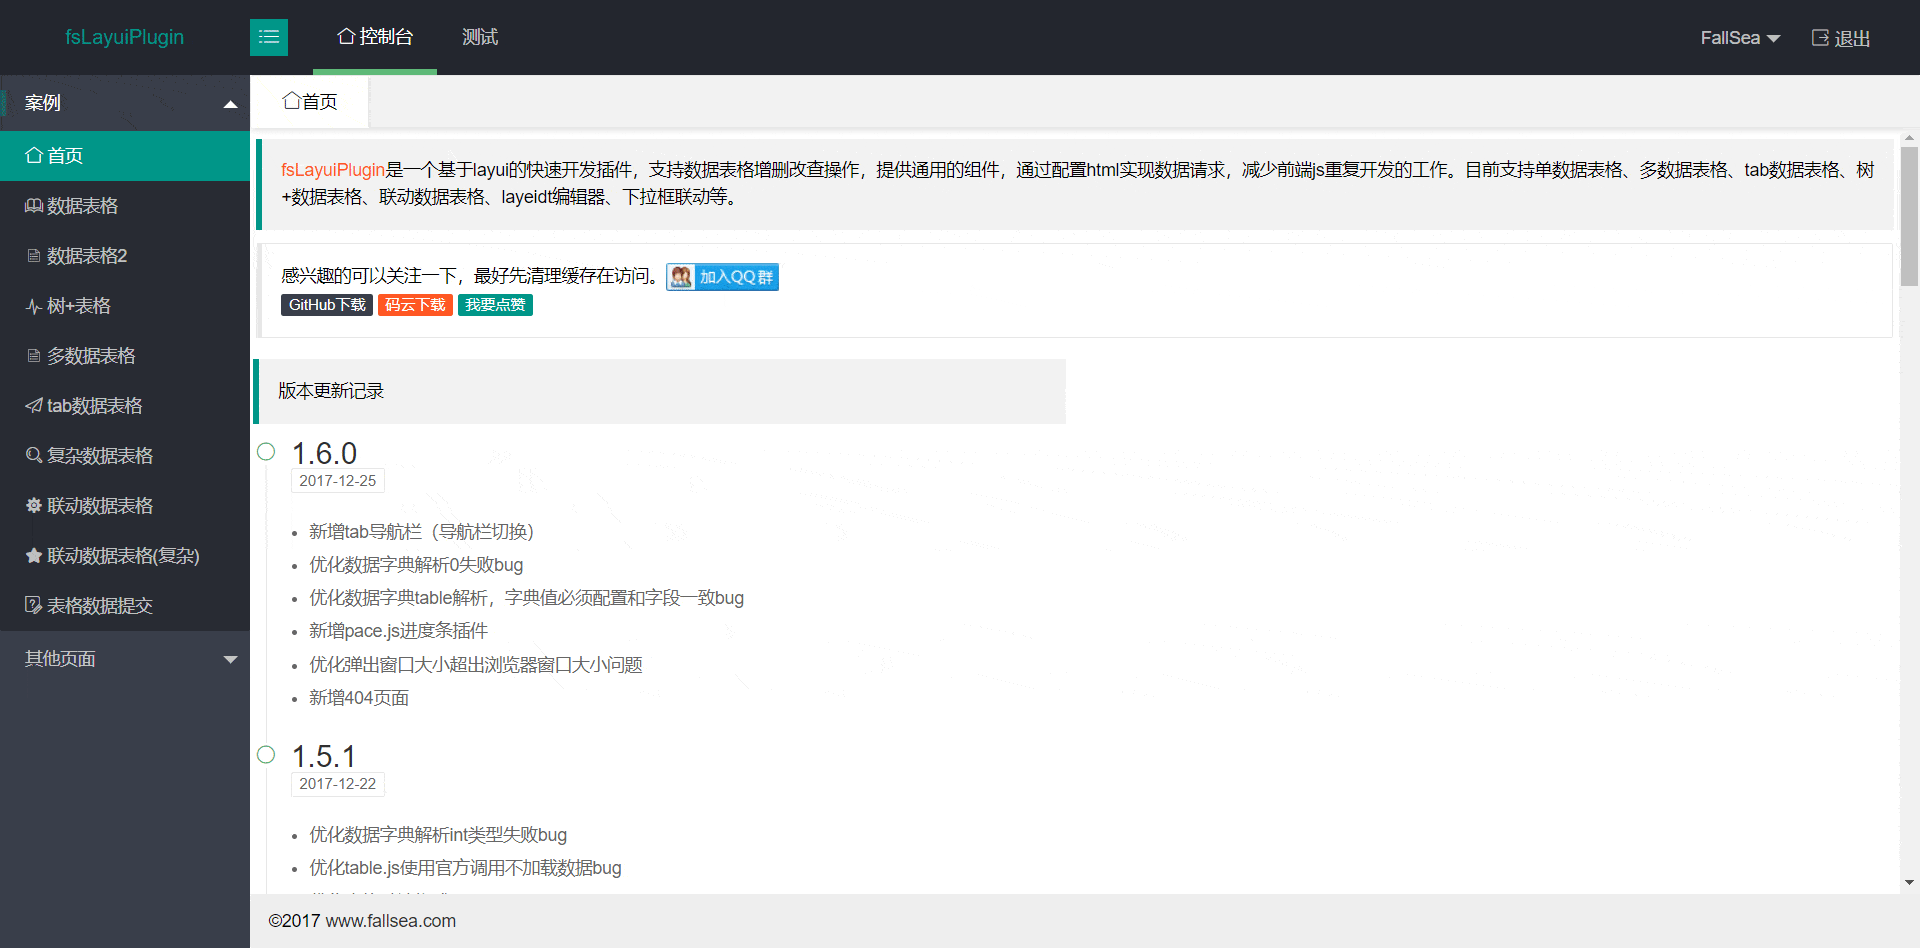Click the scrollbar up arrow
Image resolution: width=1920 pixels, height=948 pixels.
pos(1909,138)
